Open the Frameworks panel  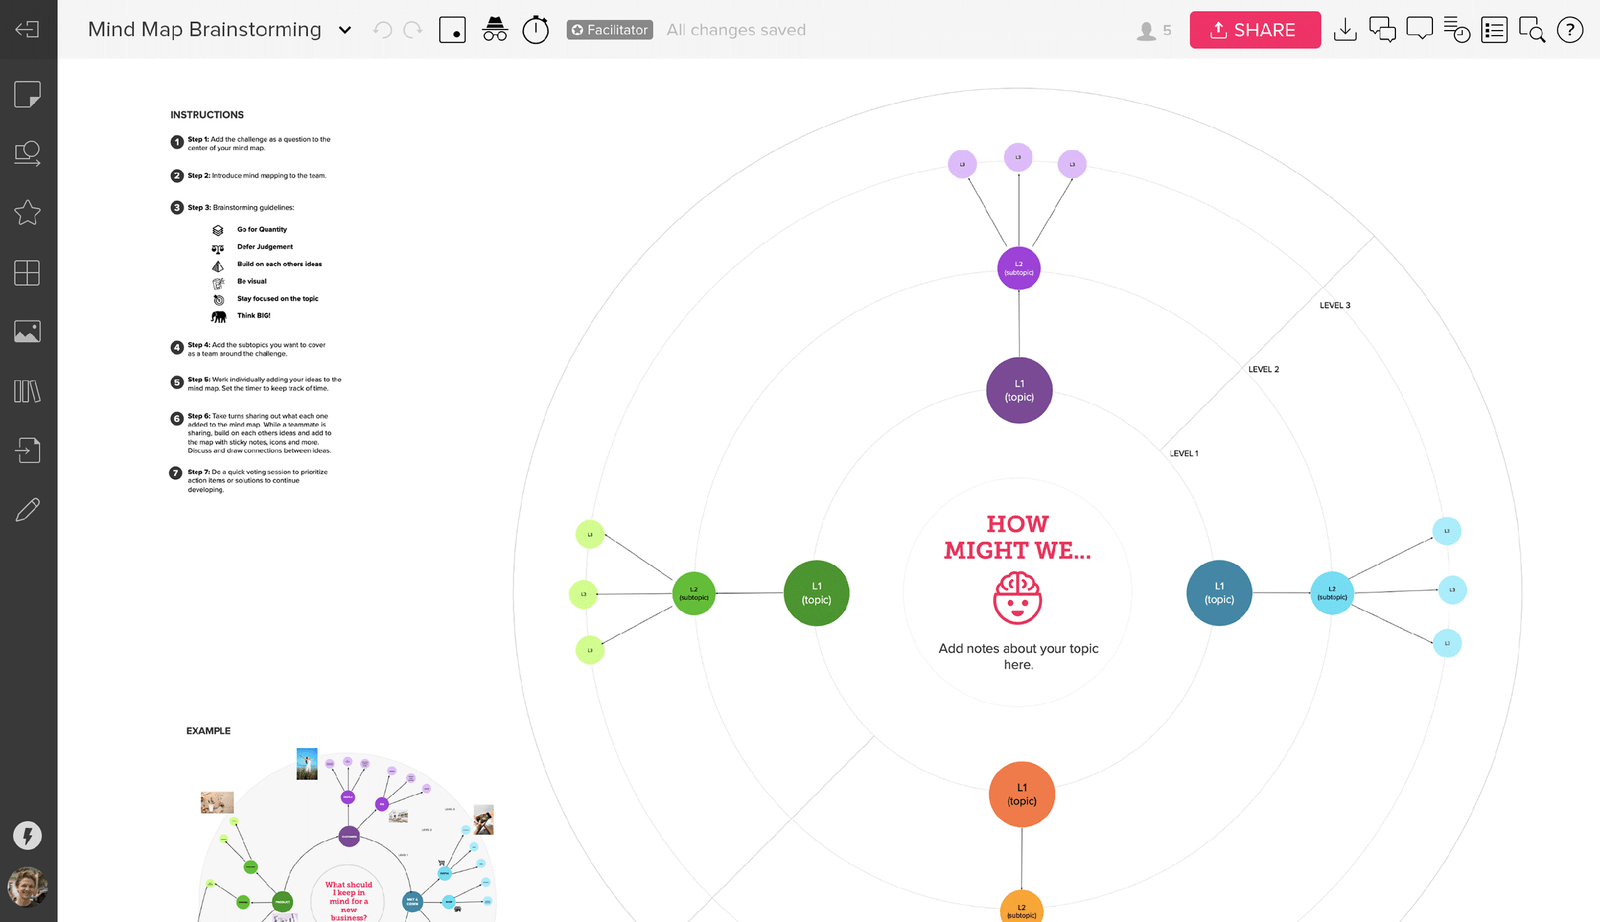(x=28, y=272)
